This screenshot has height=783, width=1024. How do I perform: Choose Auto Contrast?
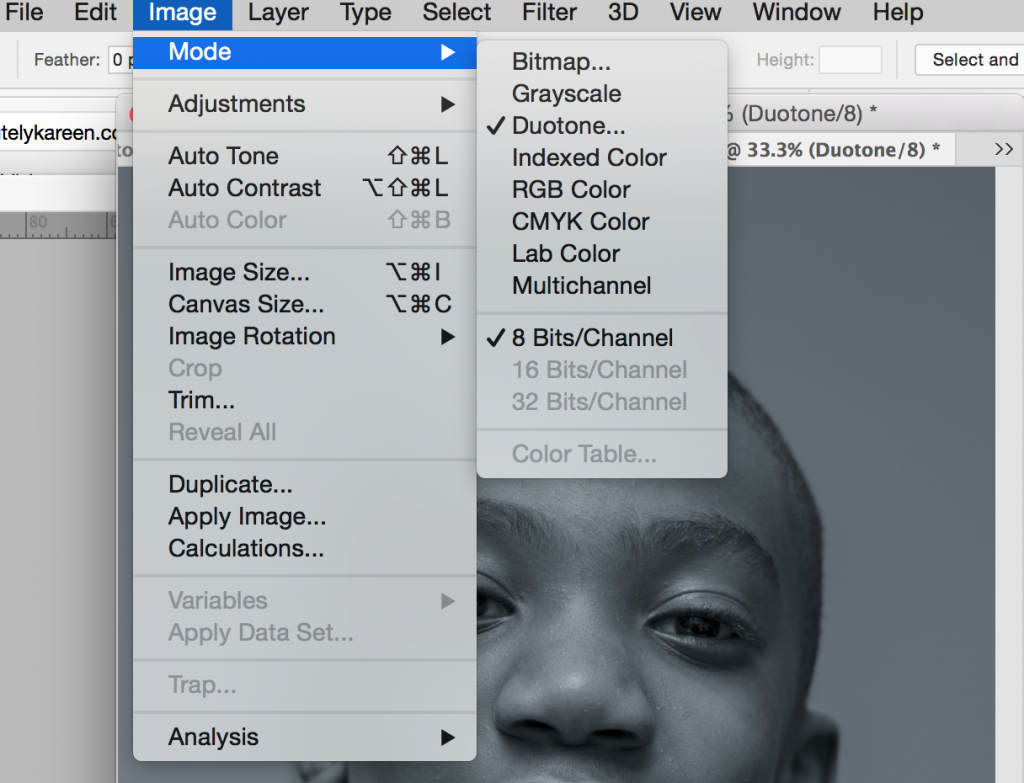(305, 188)
